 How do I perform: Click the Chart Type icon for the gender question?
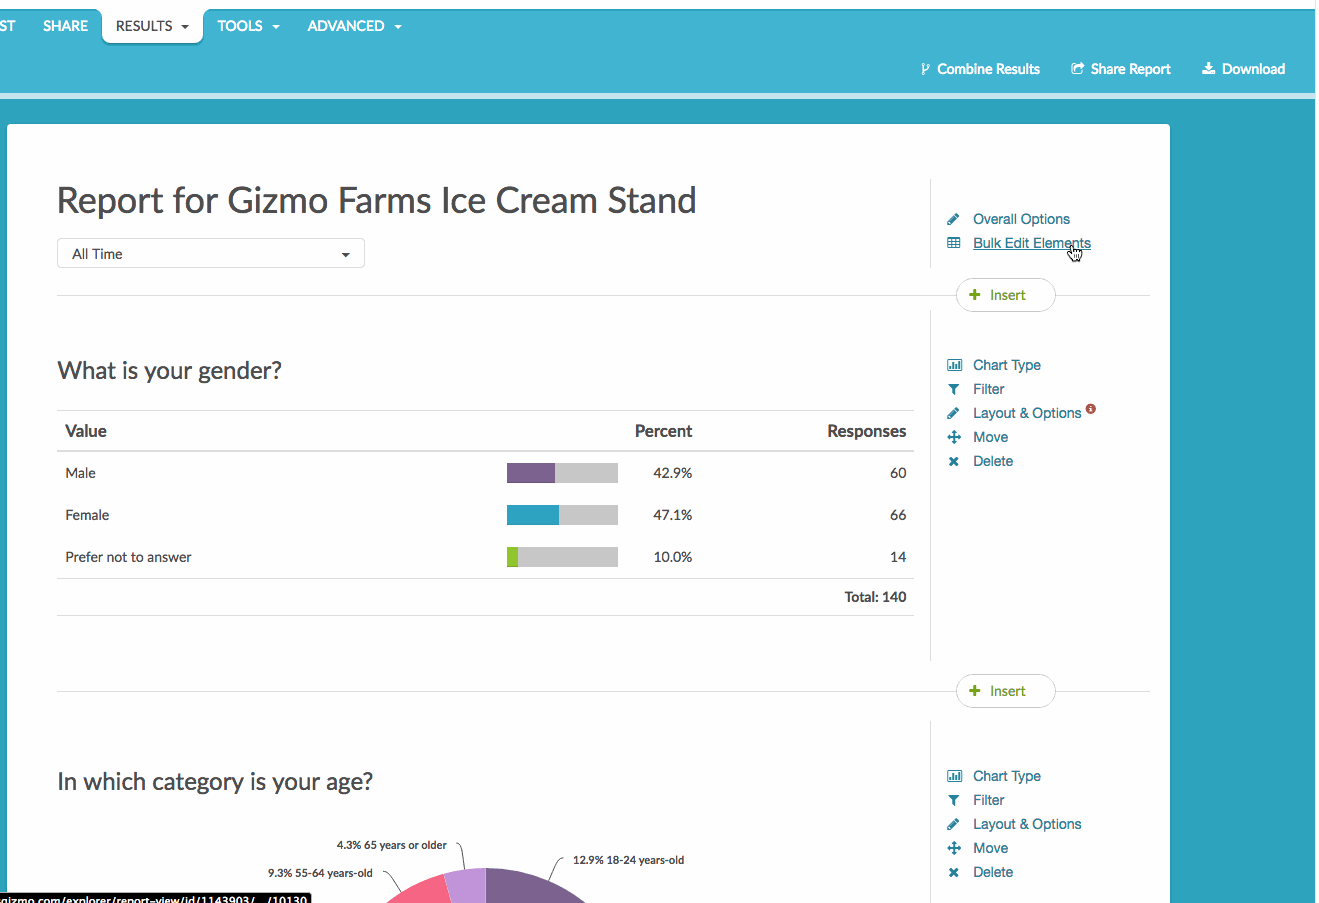click(954, 365)
